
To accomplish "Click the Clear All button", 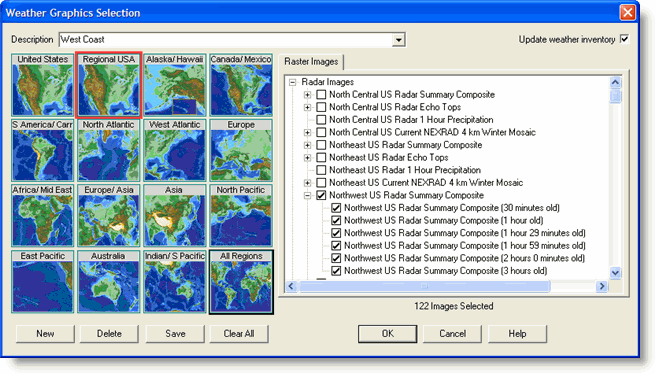I will (239, 334).
